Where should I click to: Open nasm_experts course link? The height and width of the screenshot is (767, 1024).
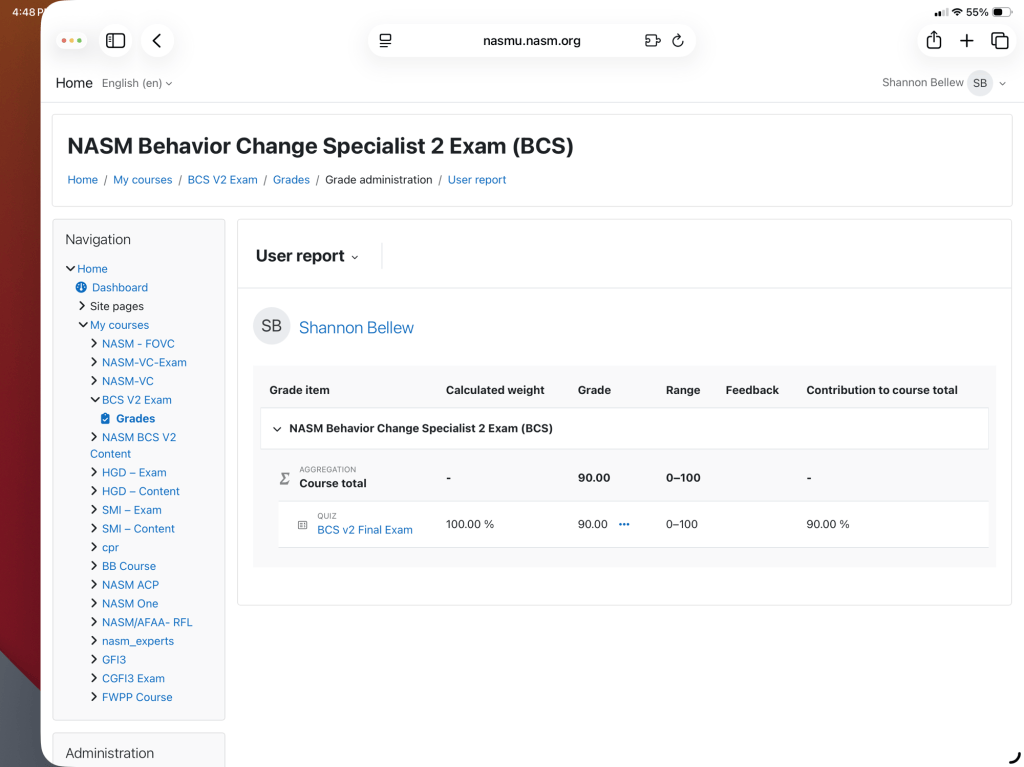pyautogui.click(x=138, y=641)
